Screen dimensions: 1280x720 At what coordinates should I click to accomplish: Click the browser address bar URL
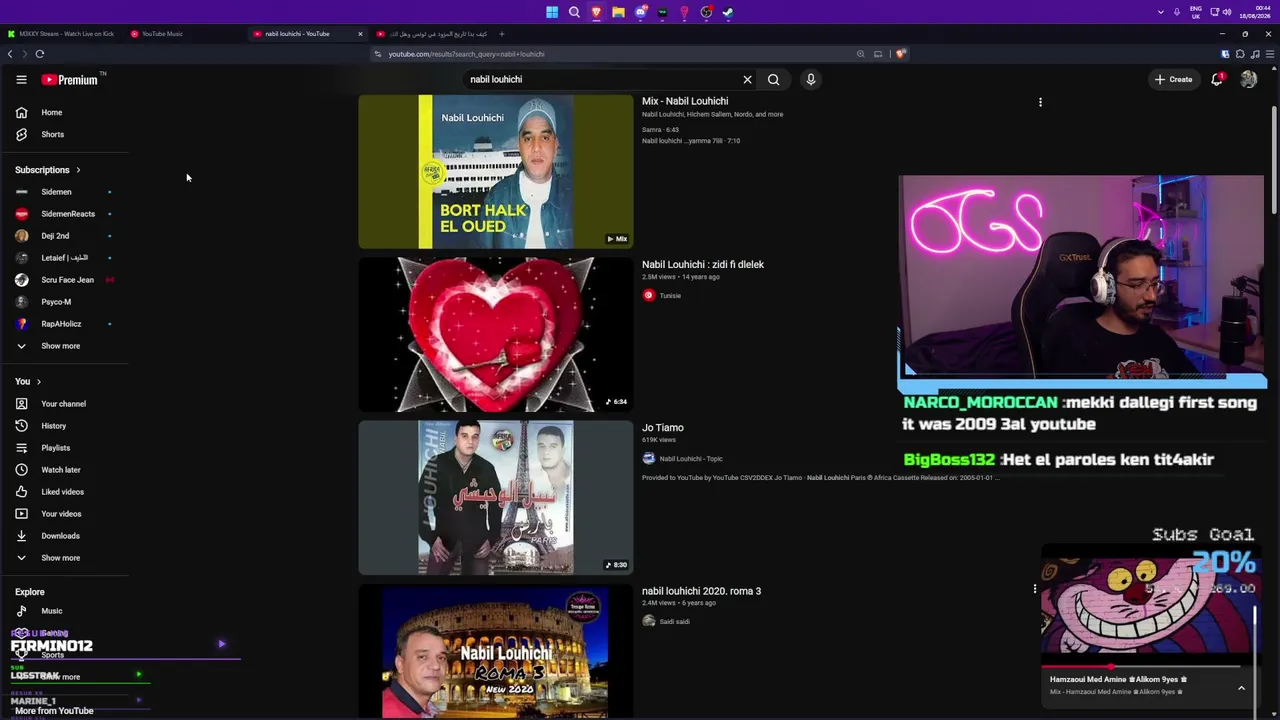pos(466,54)
